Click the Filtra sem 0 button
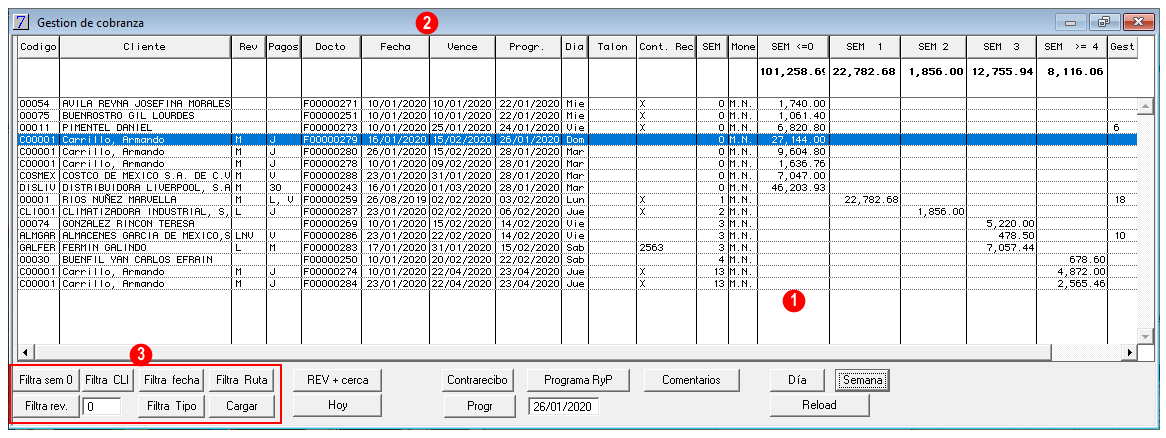Image resolution: width=1166 pixels, height=438 pixels. tap(46, 380)
